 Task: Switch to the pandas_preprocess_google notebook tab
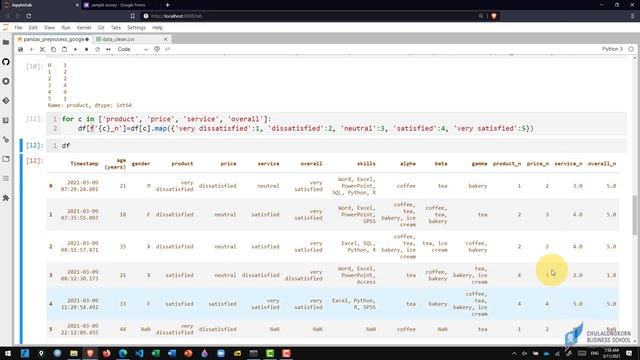click(x=53, y=39)
